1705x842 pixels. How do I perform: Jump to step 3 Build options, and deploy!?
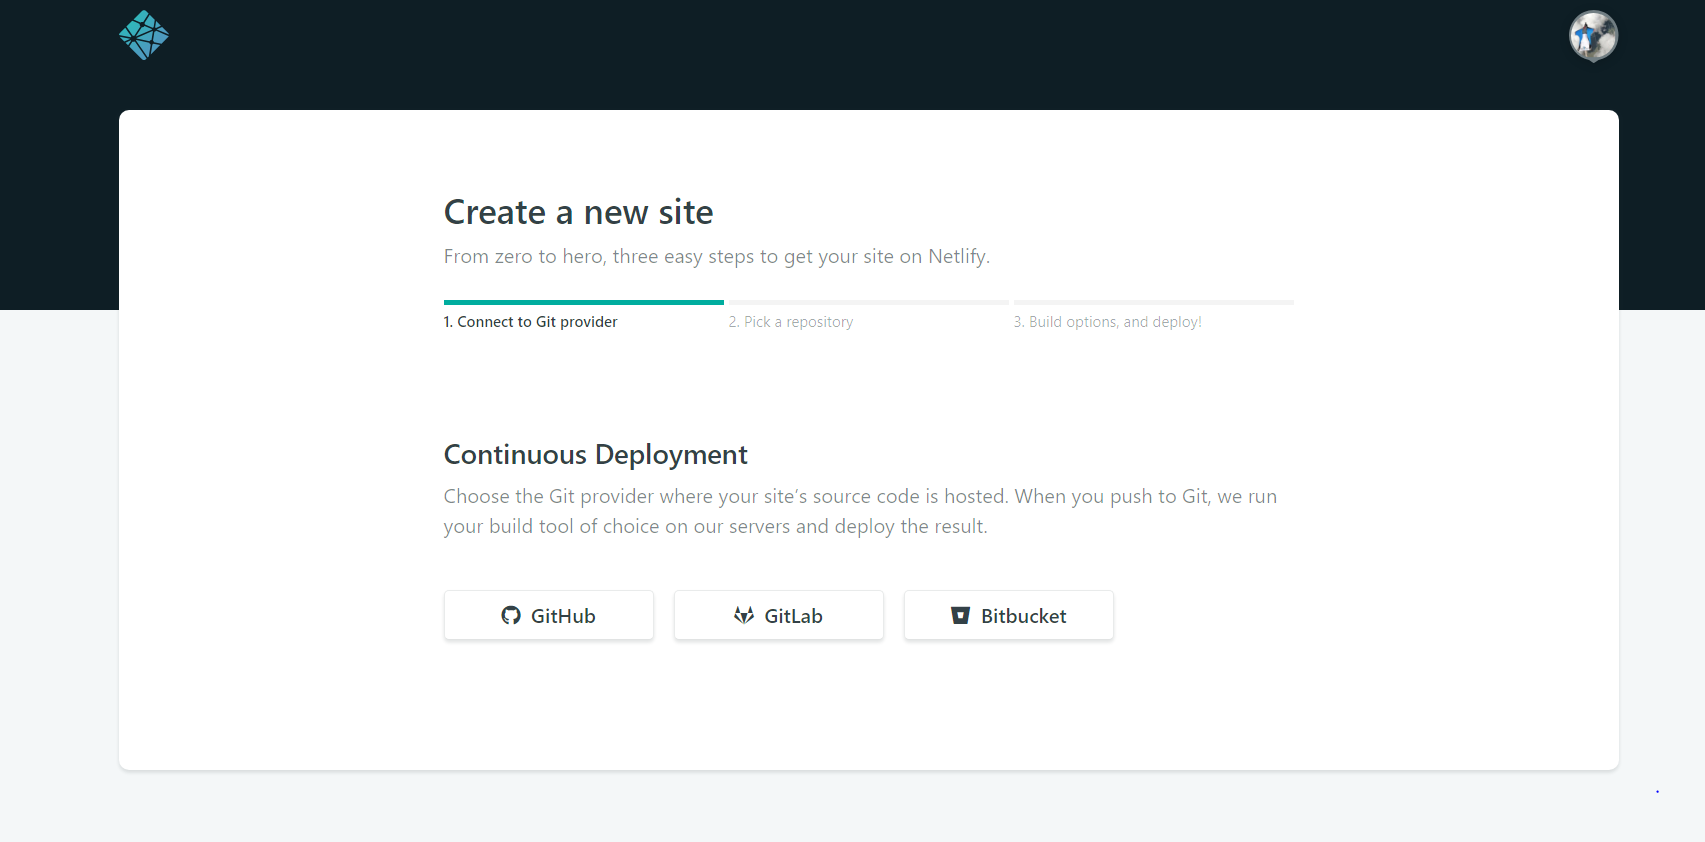pos(1107,322)
